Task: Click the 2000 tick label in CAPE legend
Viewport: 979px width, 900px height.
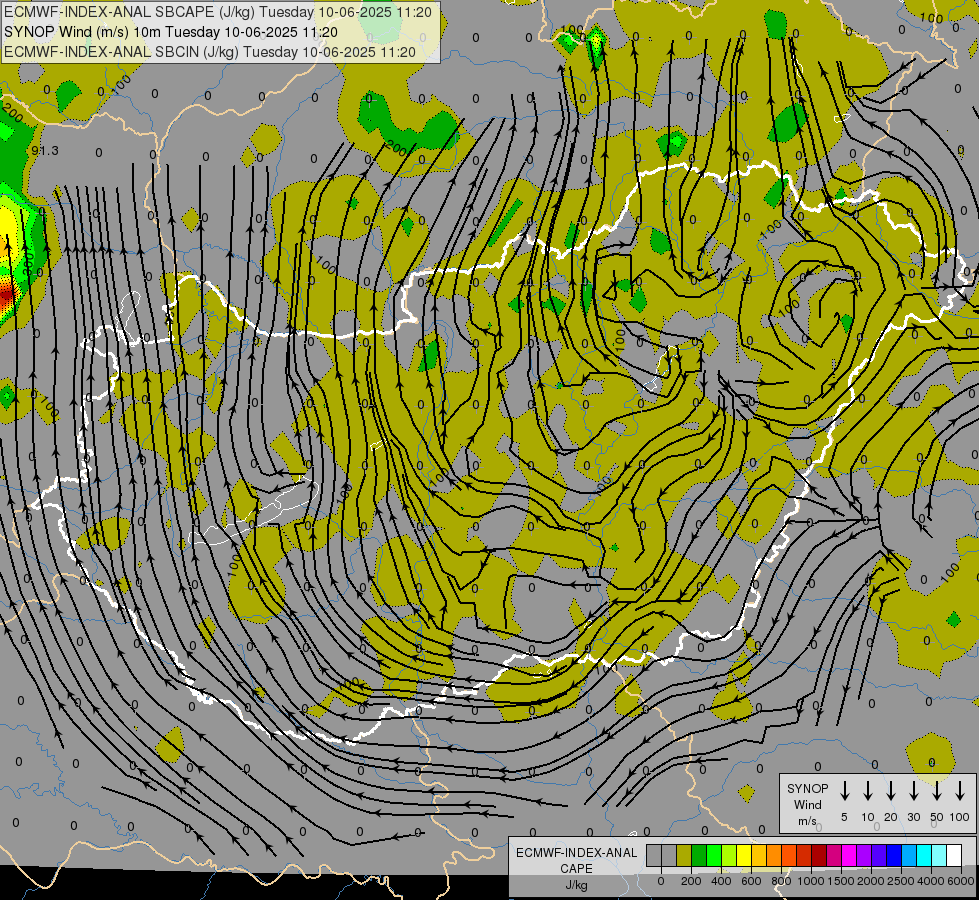Action: (871, 881)
